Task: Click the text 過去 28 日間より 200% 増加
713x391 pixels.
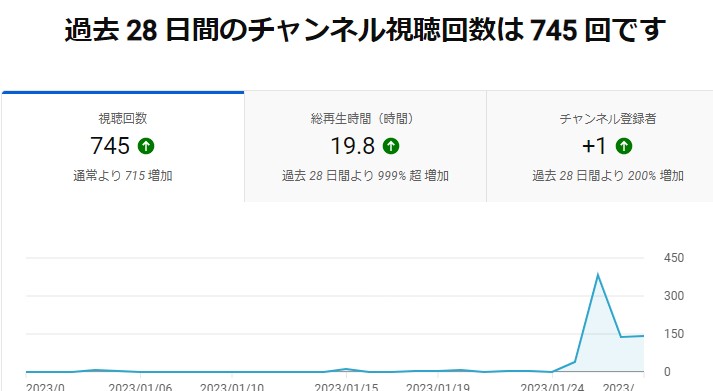Action: [608, 175]
